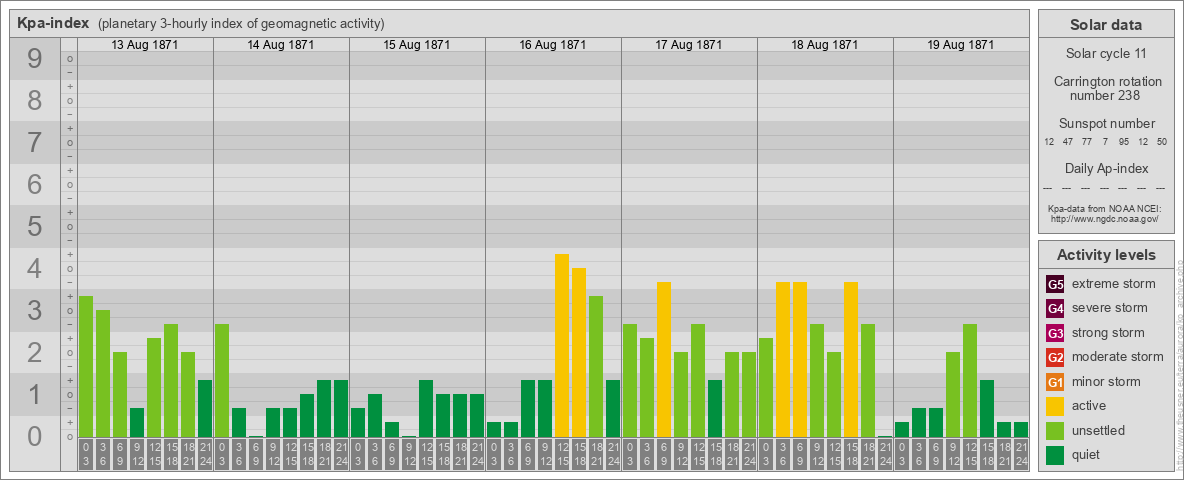Click the Kp level 5 axis label

click(x=35, y=226)
